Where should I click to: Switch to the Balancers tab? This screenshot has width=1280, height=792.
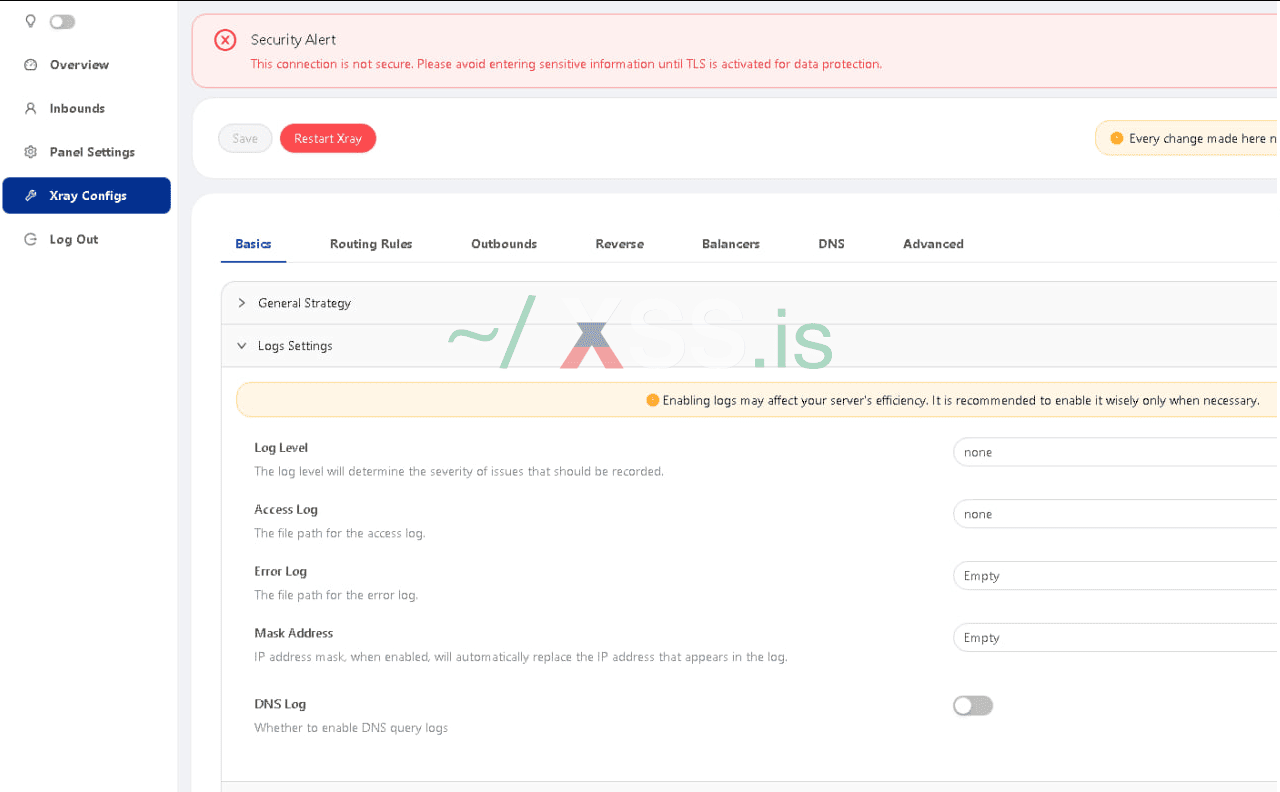point(731,244)
